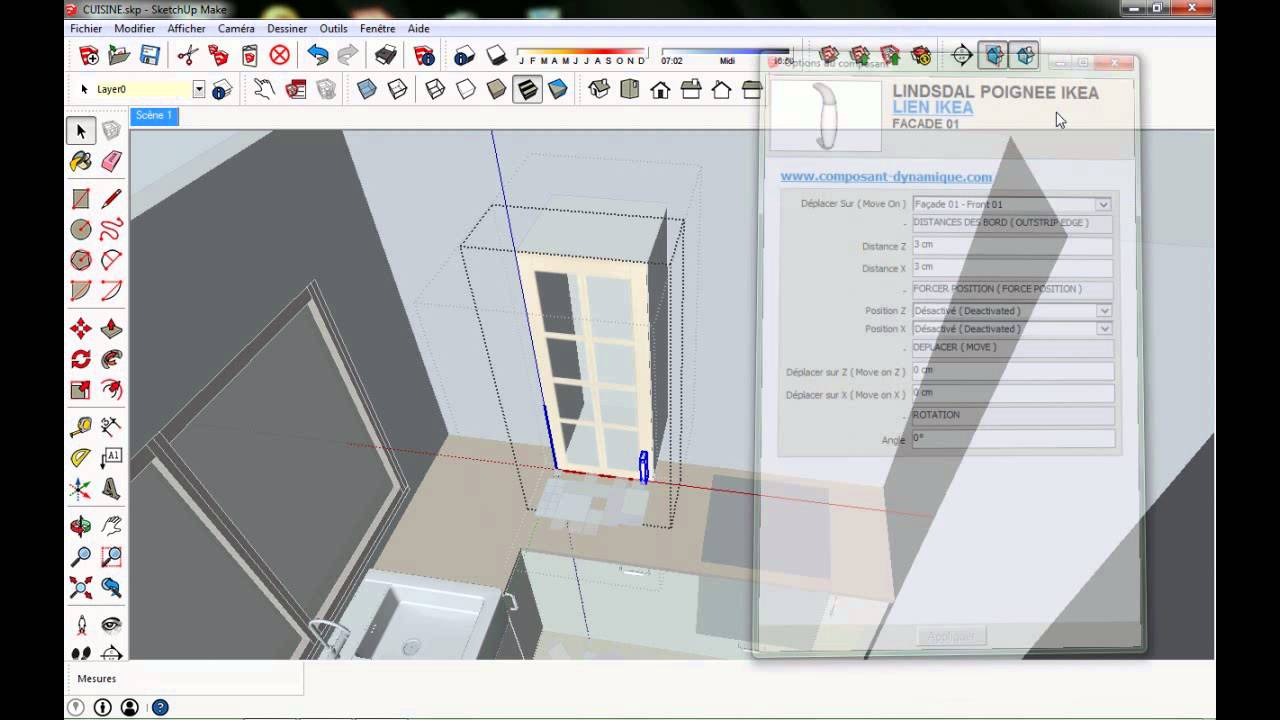Click the Distance Z input field
1280x720 pixels.
pos(1012,246)
